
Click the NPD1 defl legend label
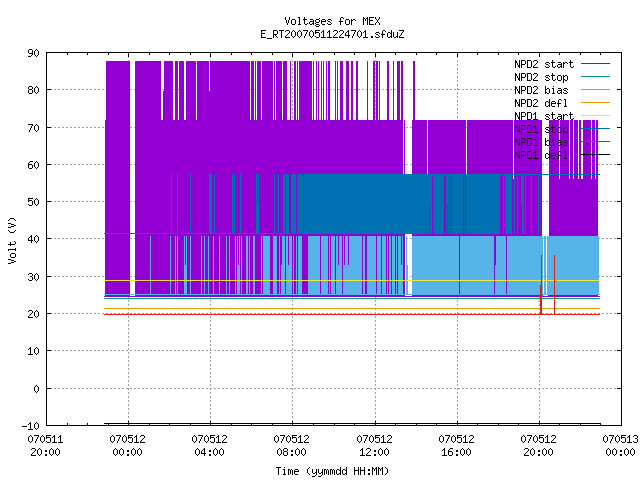point(541,156)
